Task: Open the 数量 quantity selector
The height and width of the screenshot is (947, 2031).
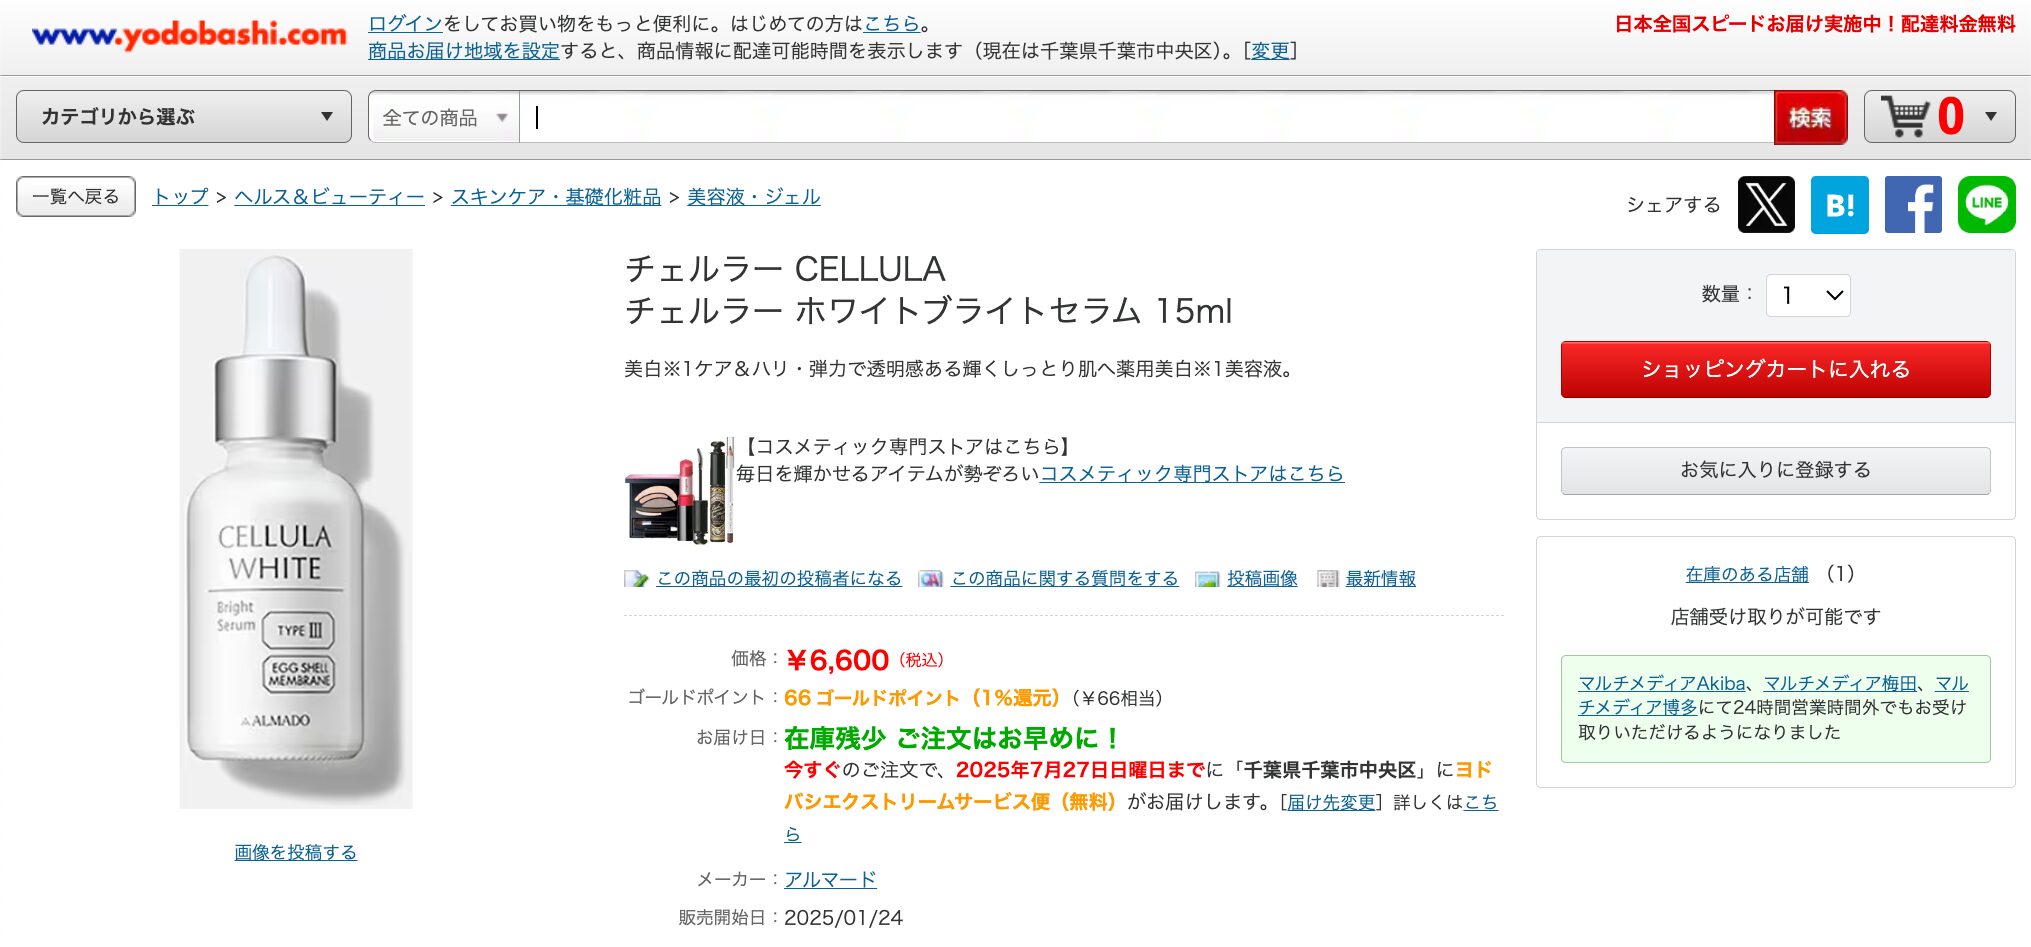Action: coord(1808,295)
